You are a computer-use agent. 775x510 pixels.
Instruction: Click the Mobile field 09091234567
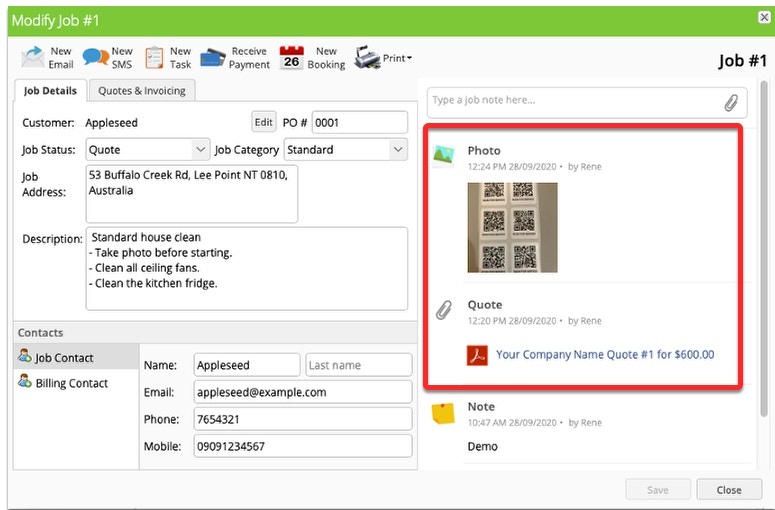pyautogui.click(x=303, y=446)
